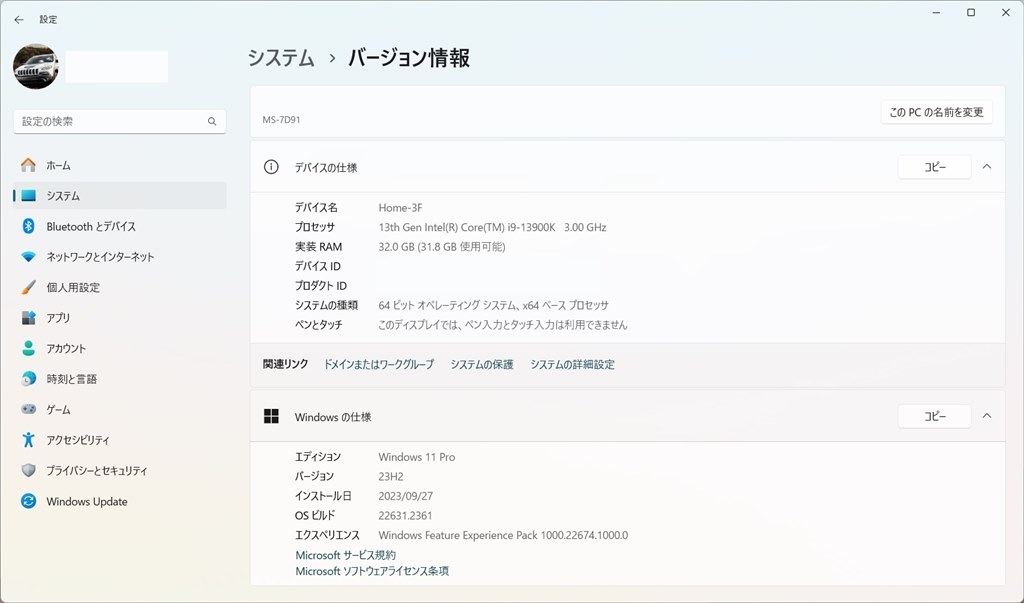Viewport: 1024px width, 603px height.
Task: Click the Accessibility figure icon
Action: point(28,440)
